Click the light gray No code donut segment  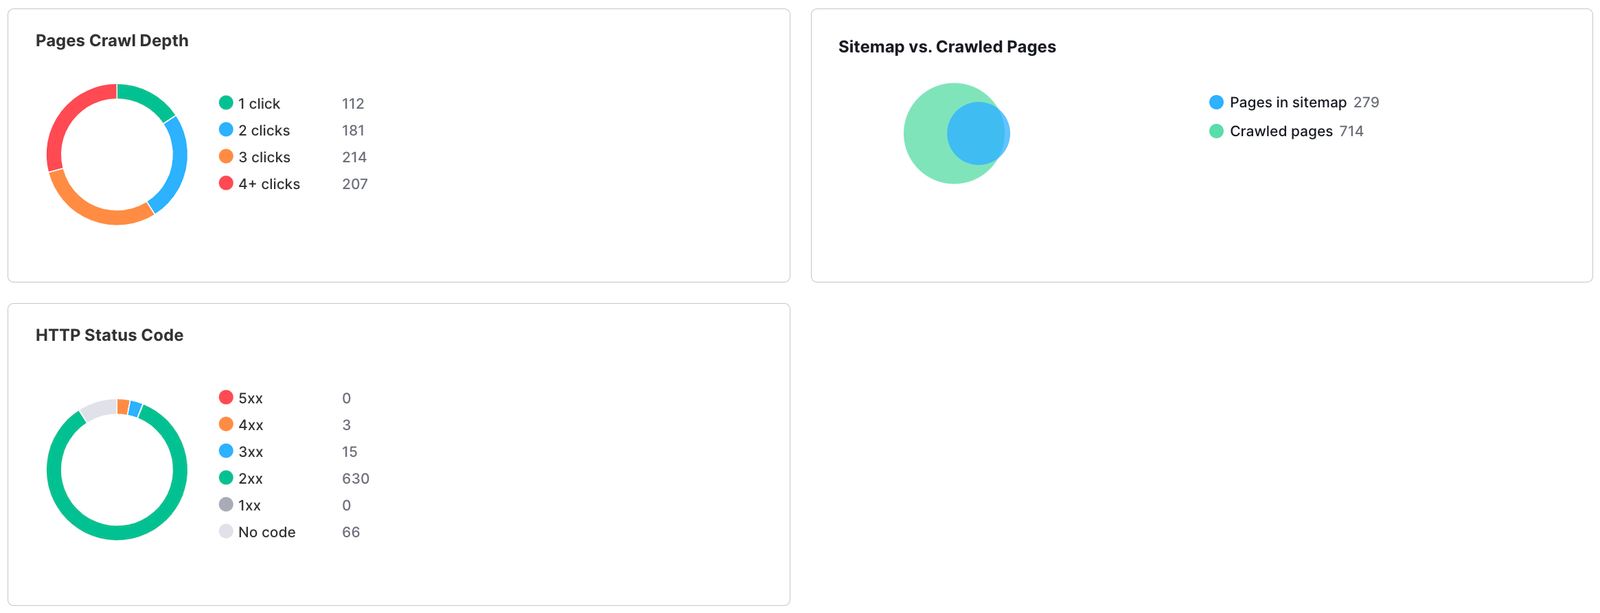point(98,409)
